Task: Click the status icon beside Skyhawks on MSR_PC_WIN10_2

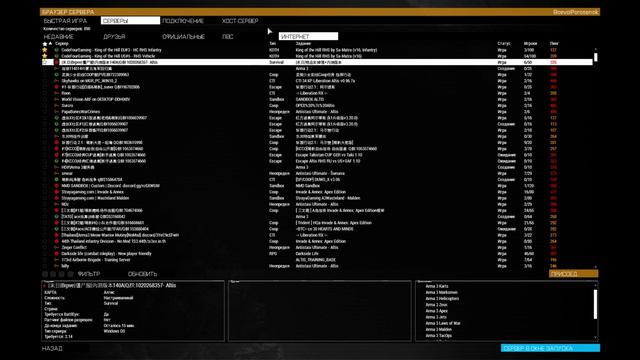Action: click(x=56, y=81)
